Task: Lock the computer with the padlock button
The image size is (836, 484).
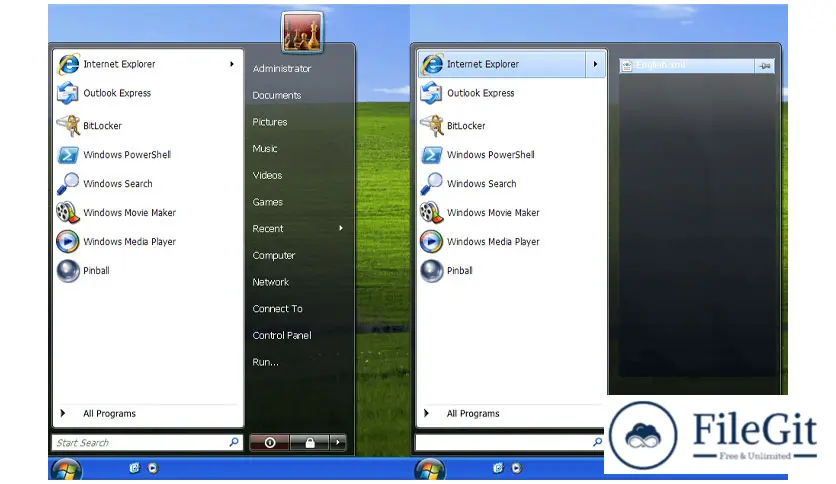Action: click(x=310, y=442)
